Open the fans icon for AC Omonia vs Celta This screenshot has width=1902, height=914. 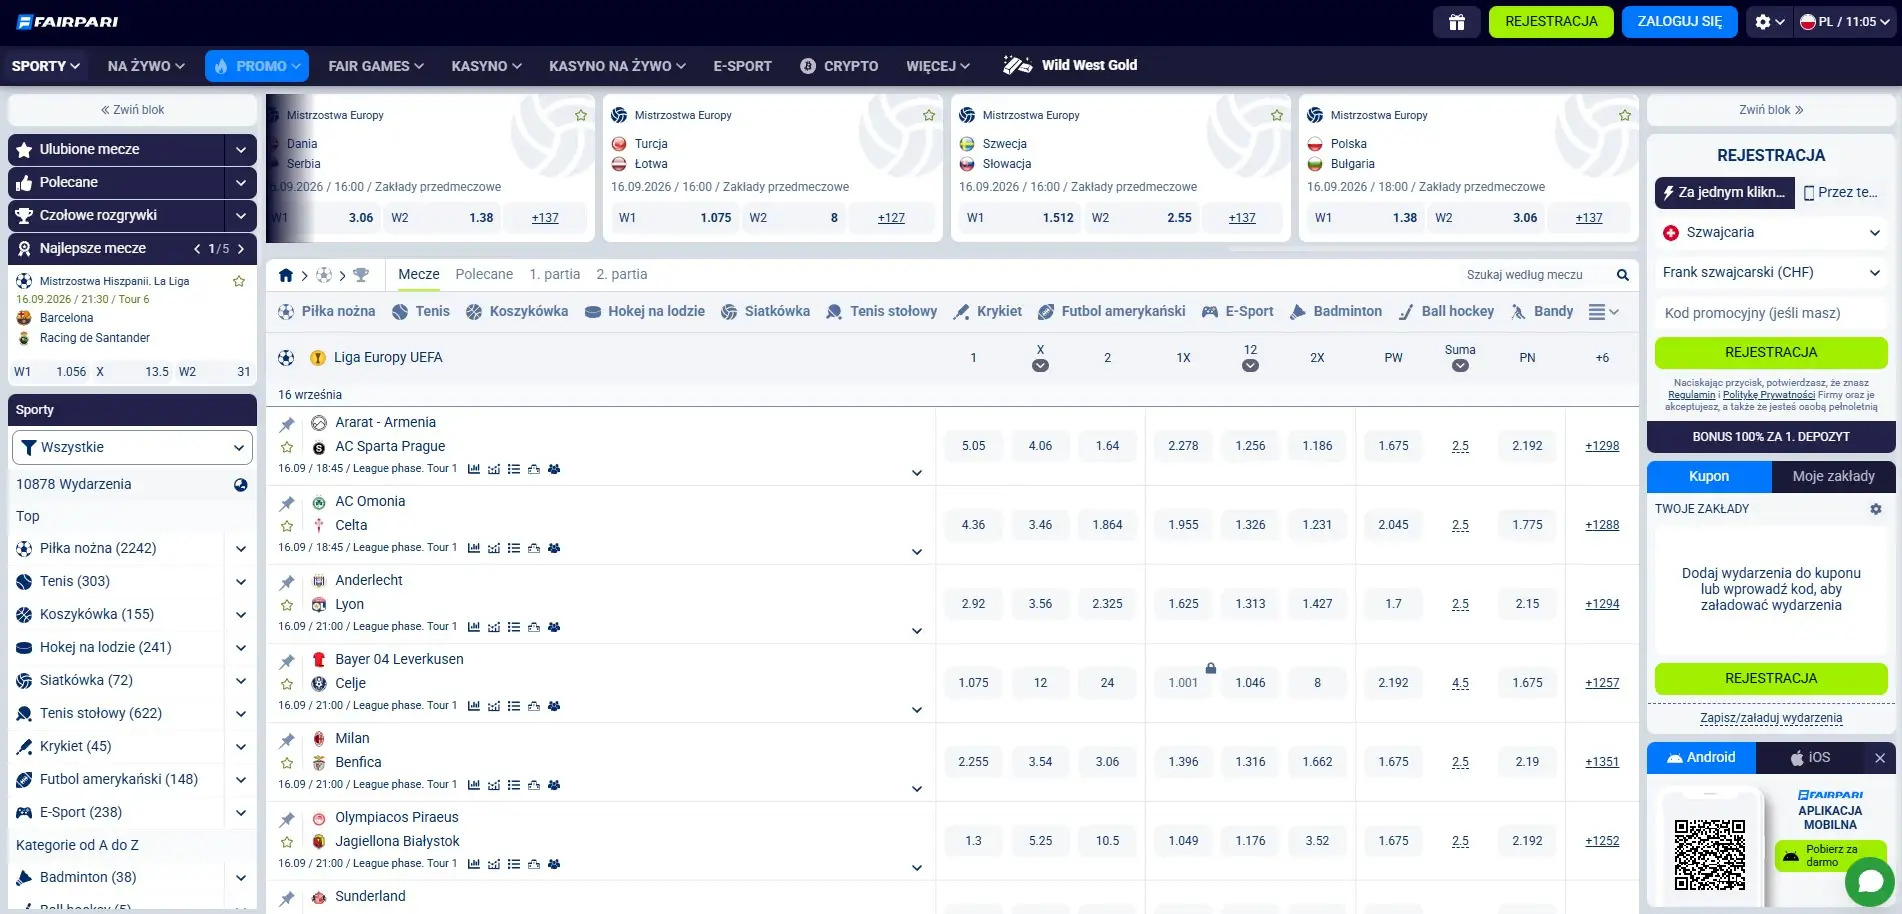pos(554,548)
